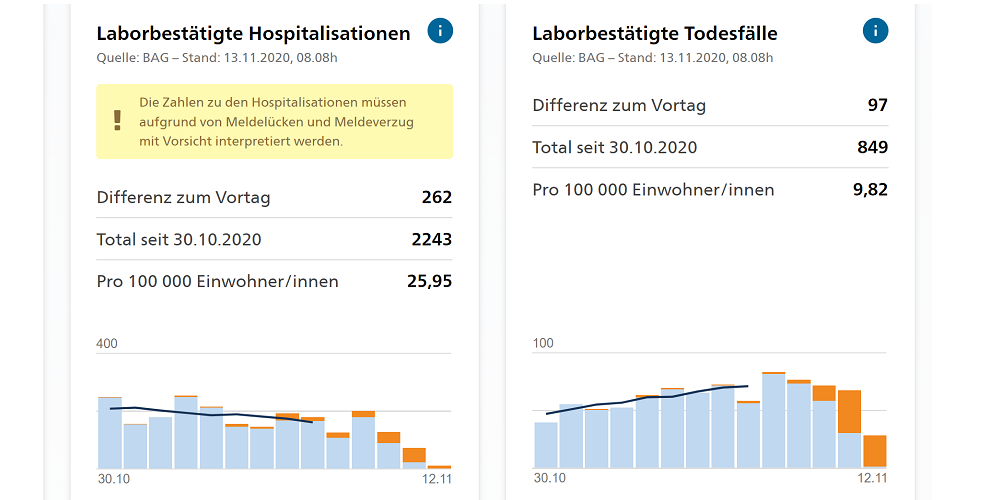Viewport: 1000px width, 500px height.
Task: Click the per-100,000 value 25,95
Action: [430, 281]
